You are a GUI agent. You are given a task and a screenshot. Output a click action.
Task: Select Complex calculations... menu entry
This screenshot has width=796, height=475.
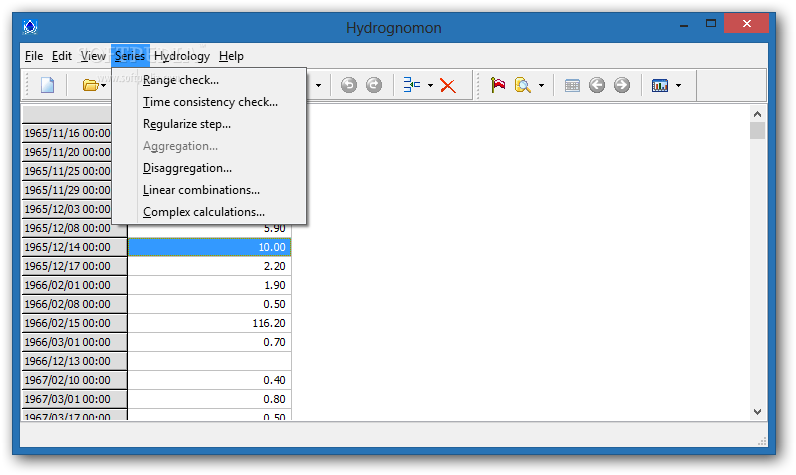point(209,212)
